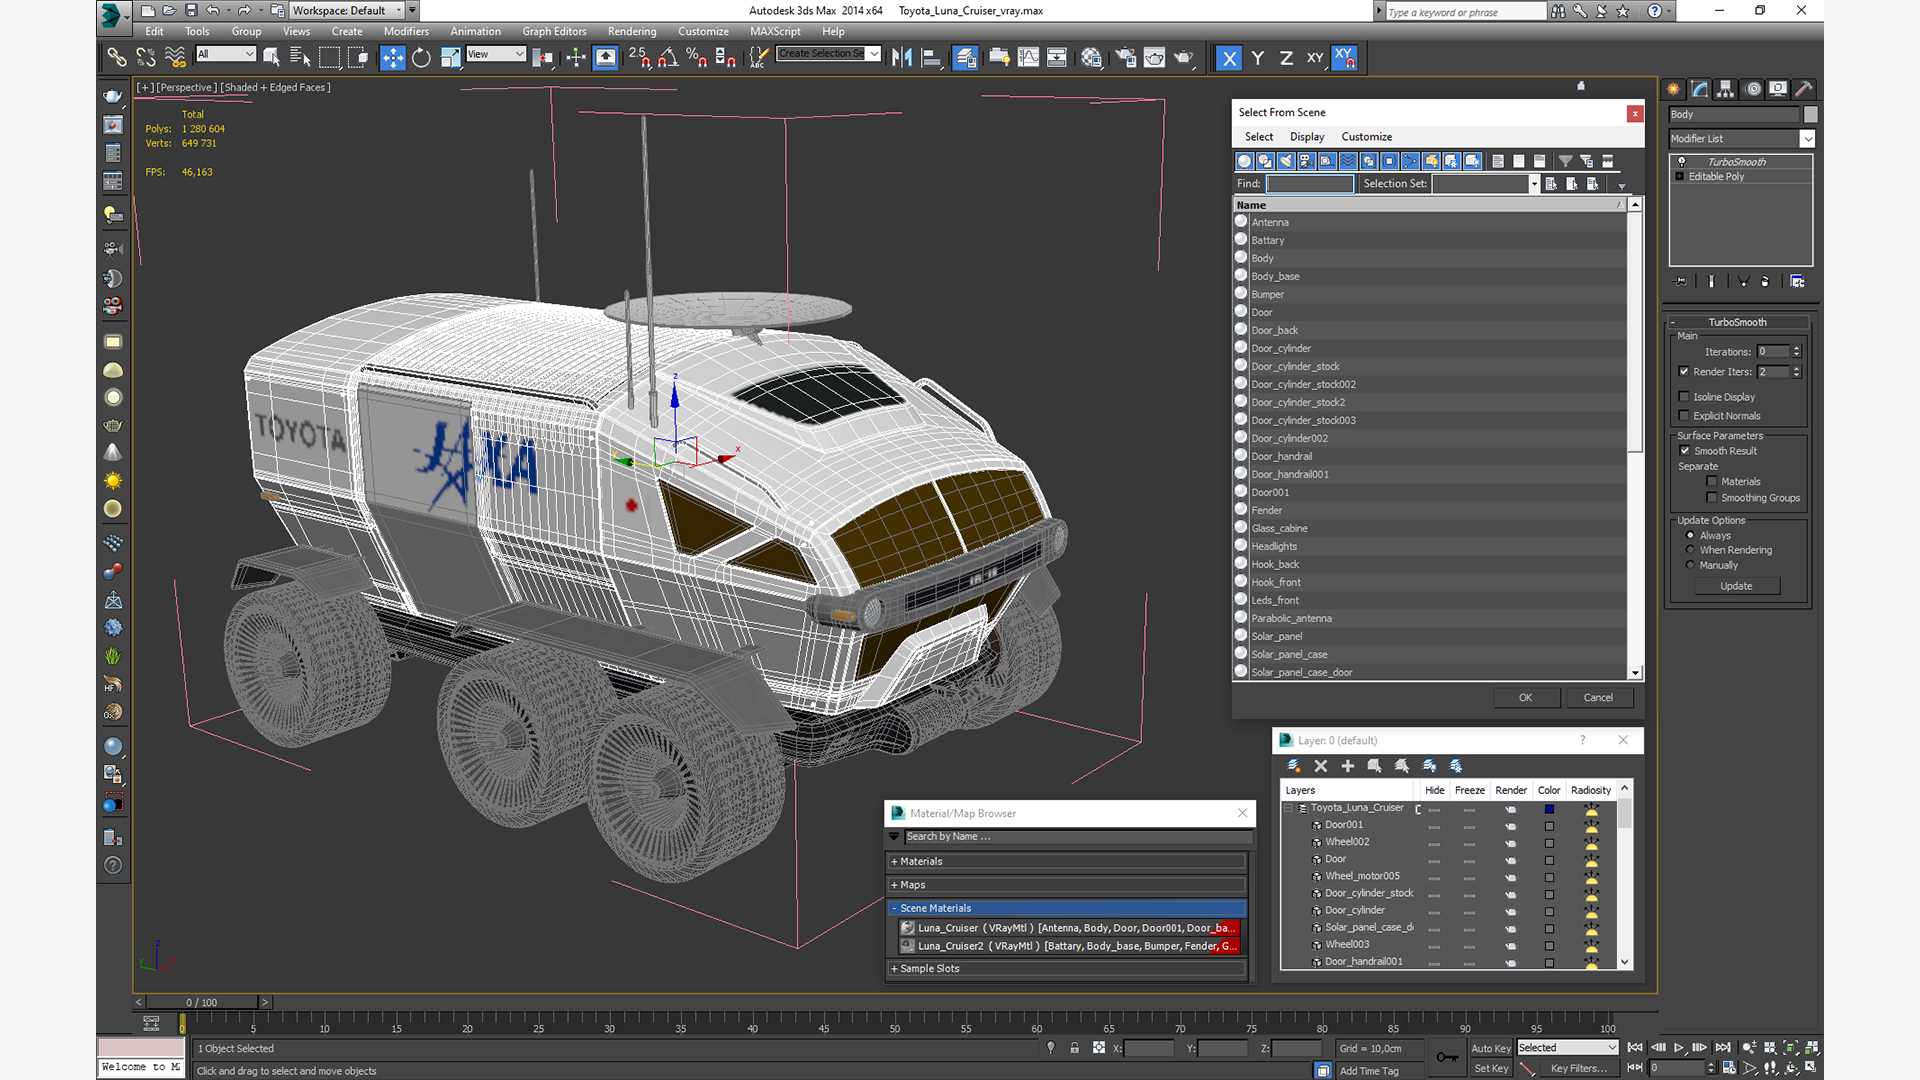
Task: Click the Key Filters button
Action: tap(1579, 1068)
